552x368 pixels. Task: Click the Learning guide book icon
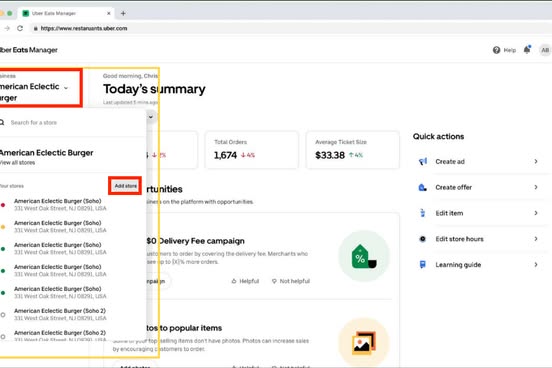point(422,264)
